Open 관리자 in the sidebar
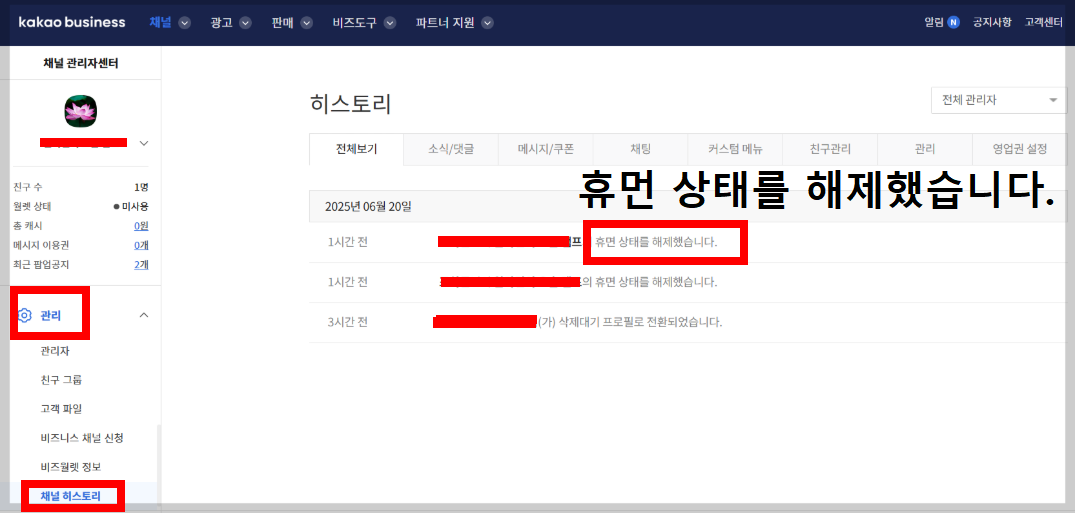 [x=55, y=351]
